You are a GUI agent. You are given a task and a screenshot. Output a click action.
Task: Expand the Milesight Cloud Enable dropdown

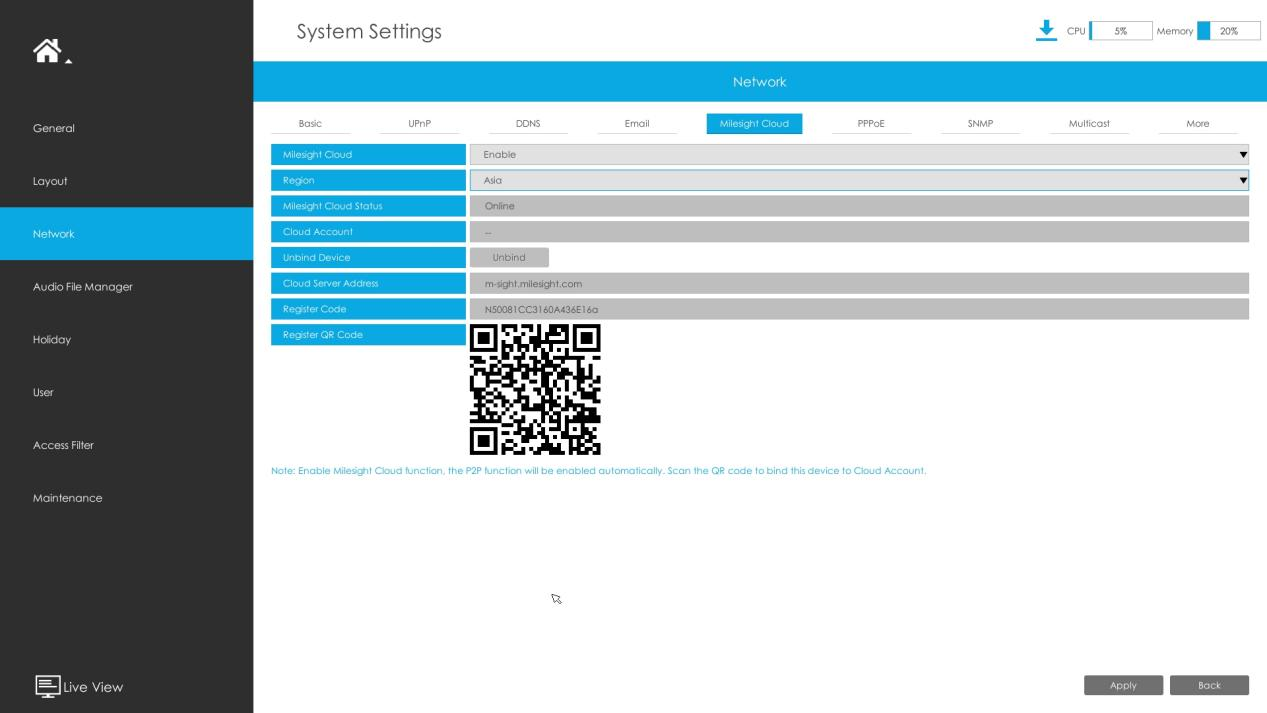pyautogui.click(x=859, y=155)
